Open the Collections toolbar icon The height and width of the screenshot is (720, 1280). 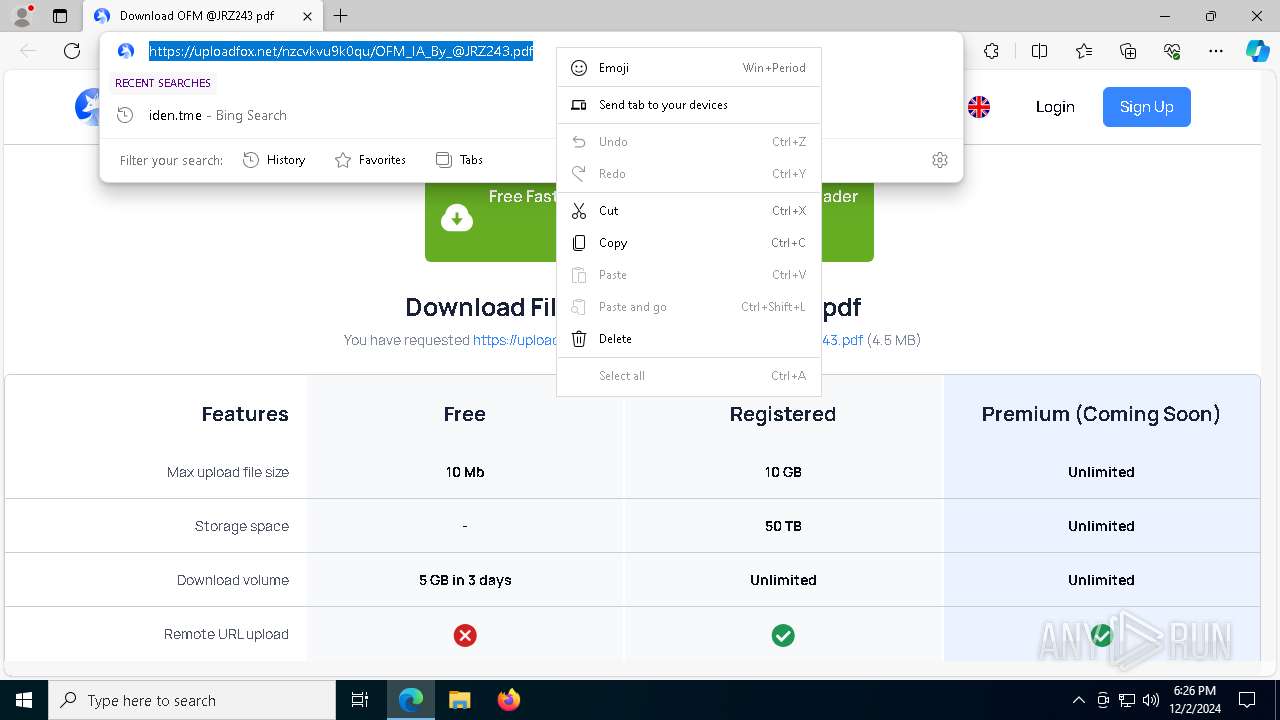(x=1128, y=51)
